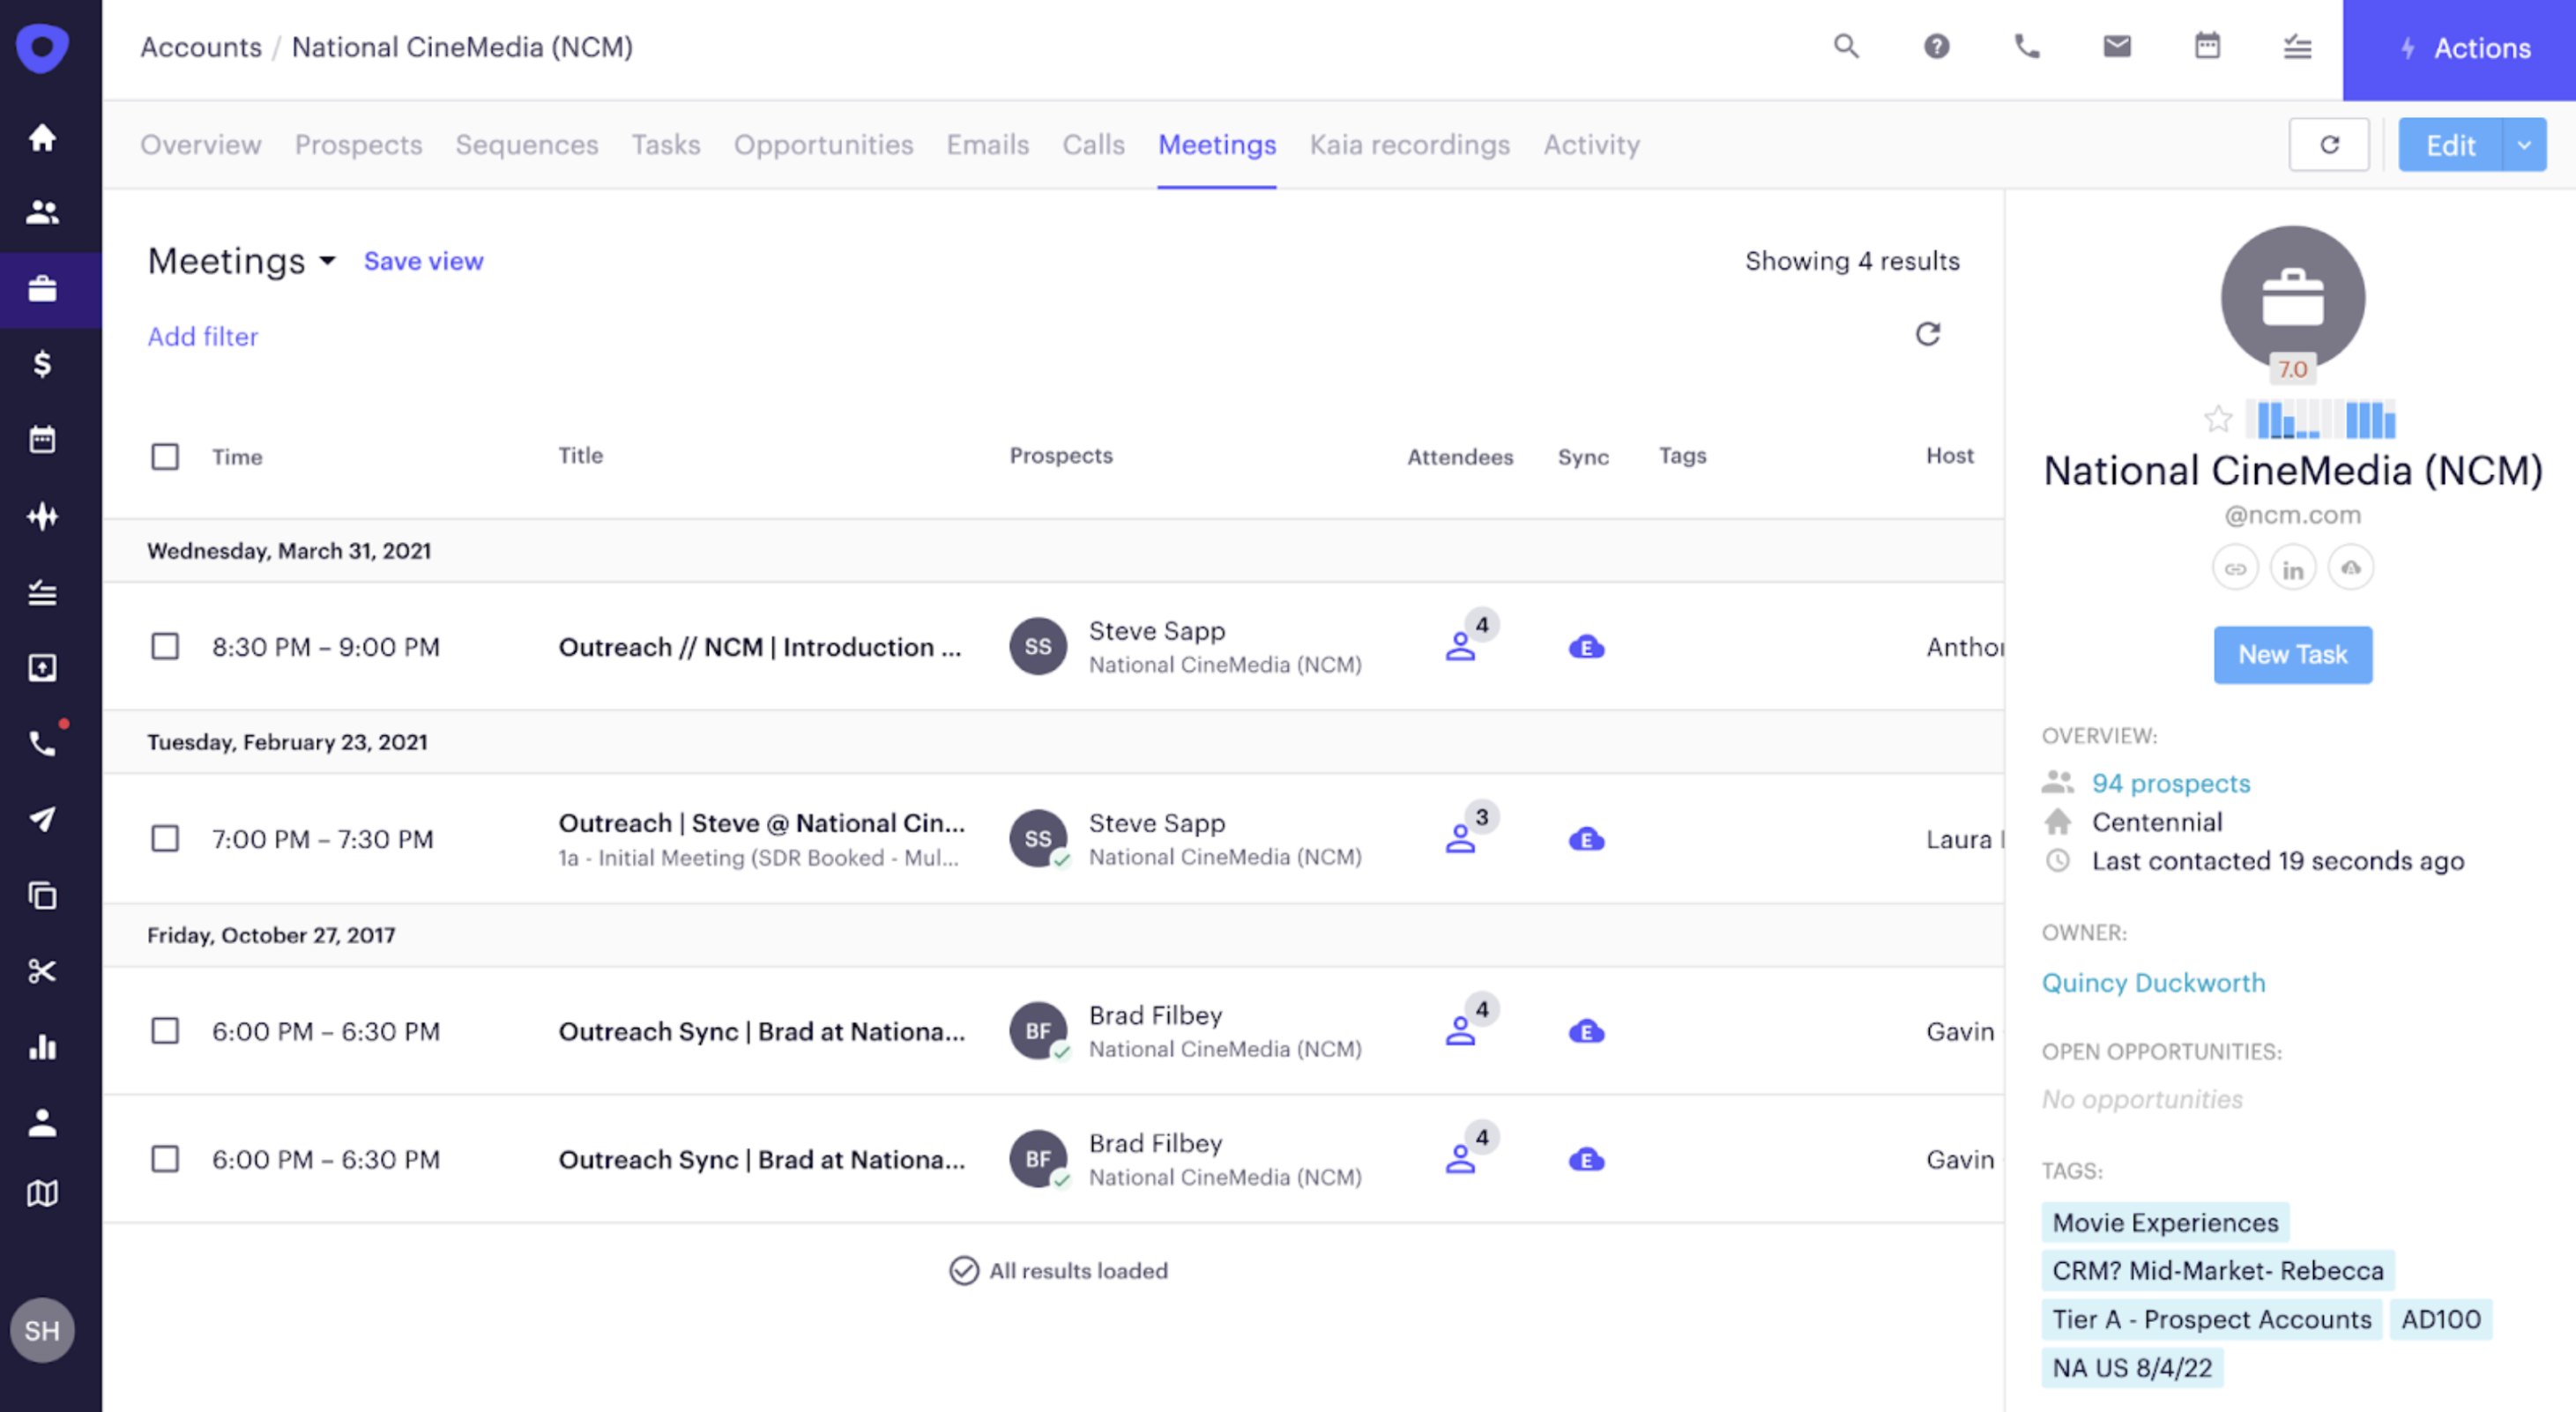Image resolution: width=2576 pixels, height=1412 pixels.
Task: Star the National CineMedia account
Action: pyautogui.click(x=2217, y=419)
